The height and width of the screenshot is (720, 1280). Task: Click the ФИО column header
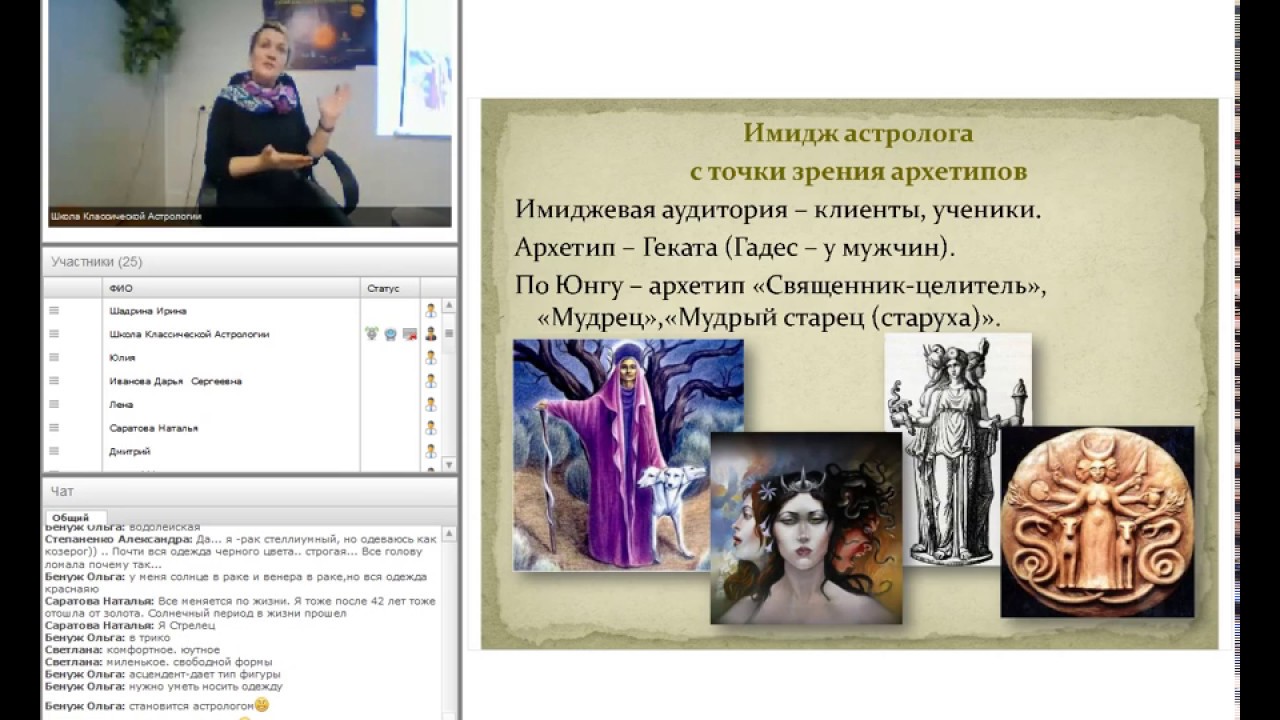point(232,288)
